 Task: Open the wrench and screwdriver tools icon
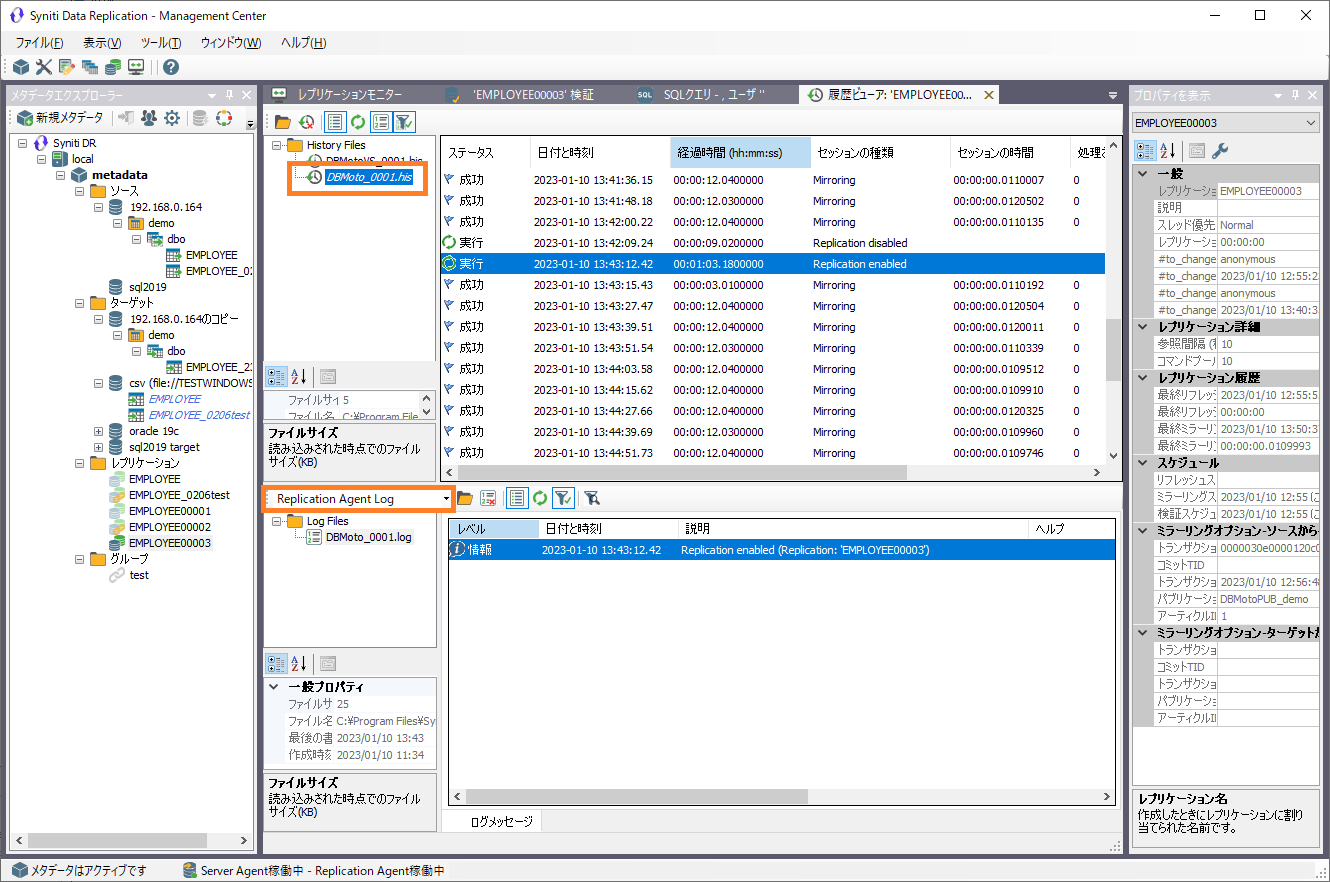click(x=44, y=67)
